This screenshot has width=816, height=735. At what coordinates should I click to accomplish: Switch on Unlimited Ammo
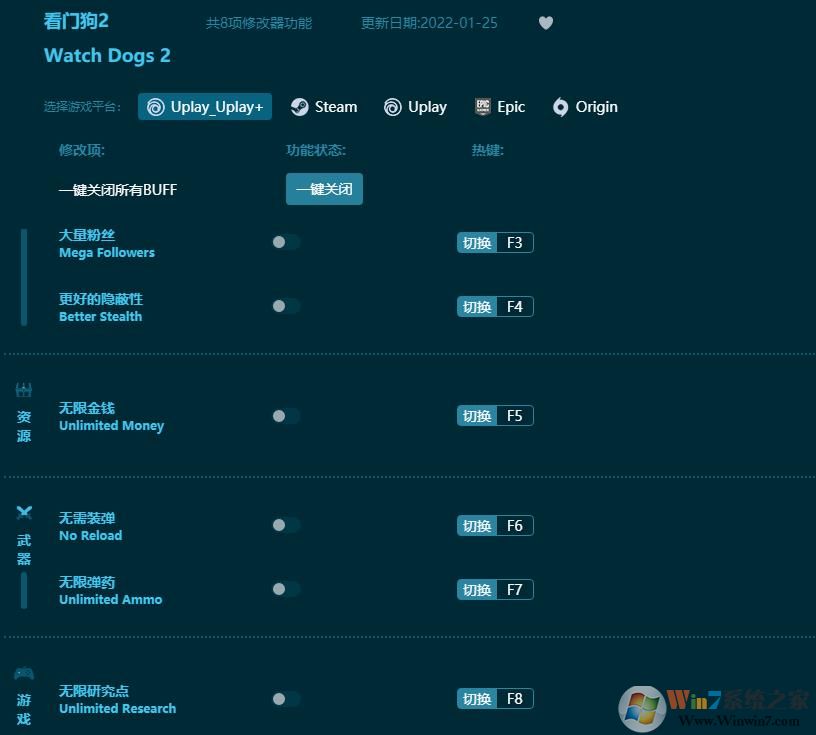click(x=286, y=589)
